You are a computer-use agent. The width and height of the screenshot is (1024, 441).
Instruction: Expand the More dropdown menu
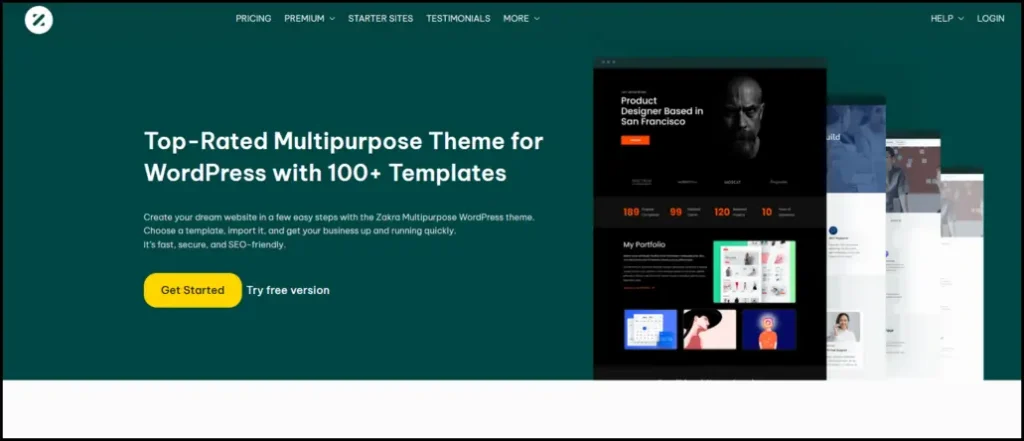(x=521, y=18)
